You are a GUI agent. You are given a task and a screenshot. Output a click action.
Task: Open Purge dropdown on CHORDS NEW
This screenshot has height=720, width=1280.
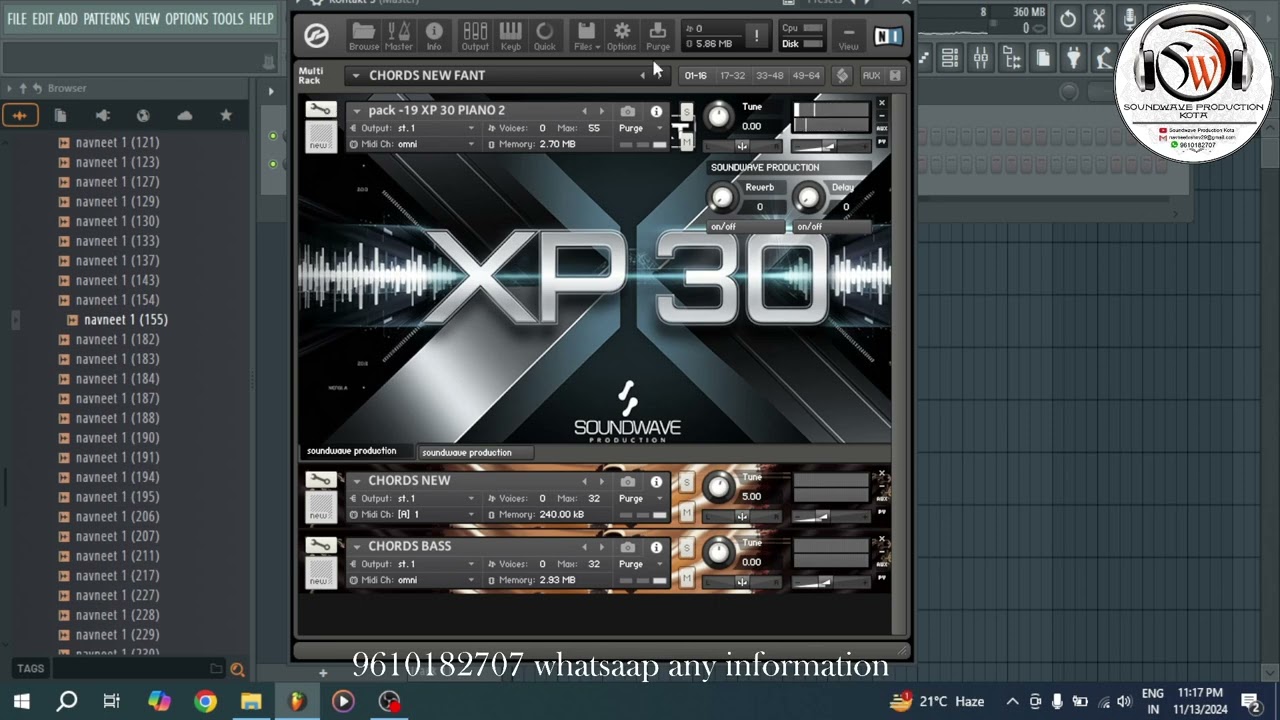[x=640, y=498]
